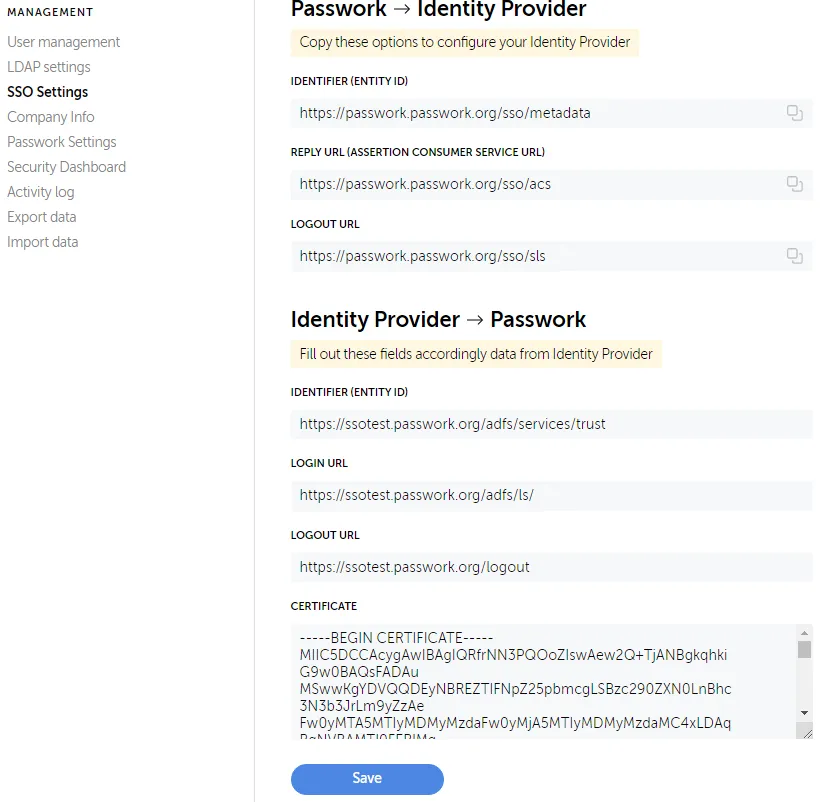Open LDAP settings

coord(47,67)
